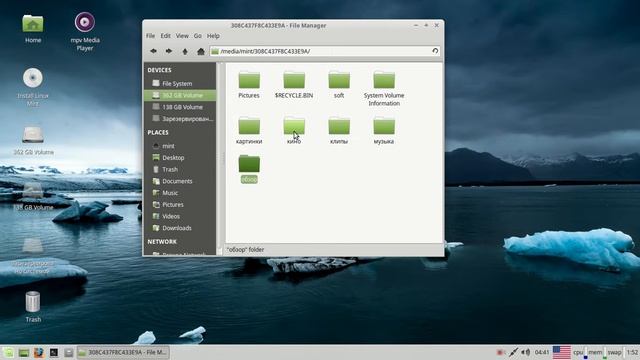Select 138 GB Volume in sidebar
This screenshot has width=640, height=360.
click(x=180, y=107)
